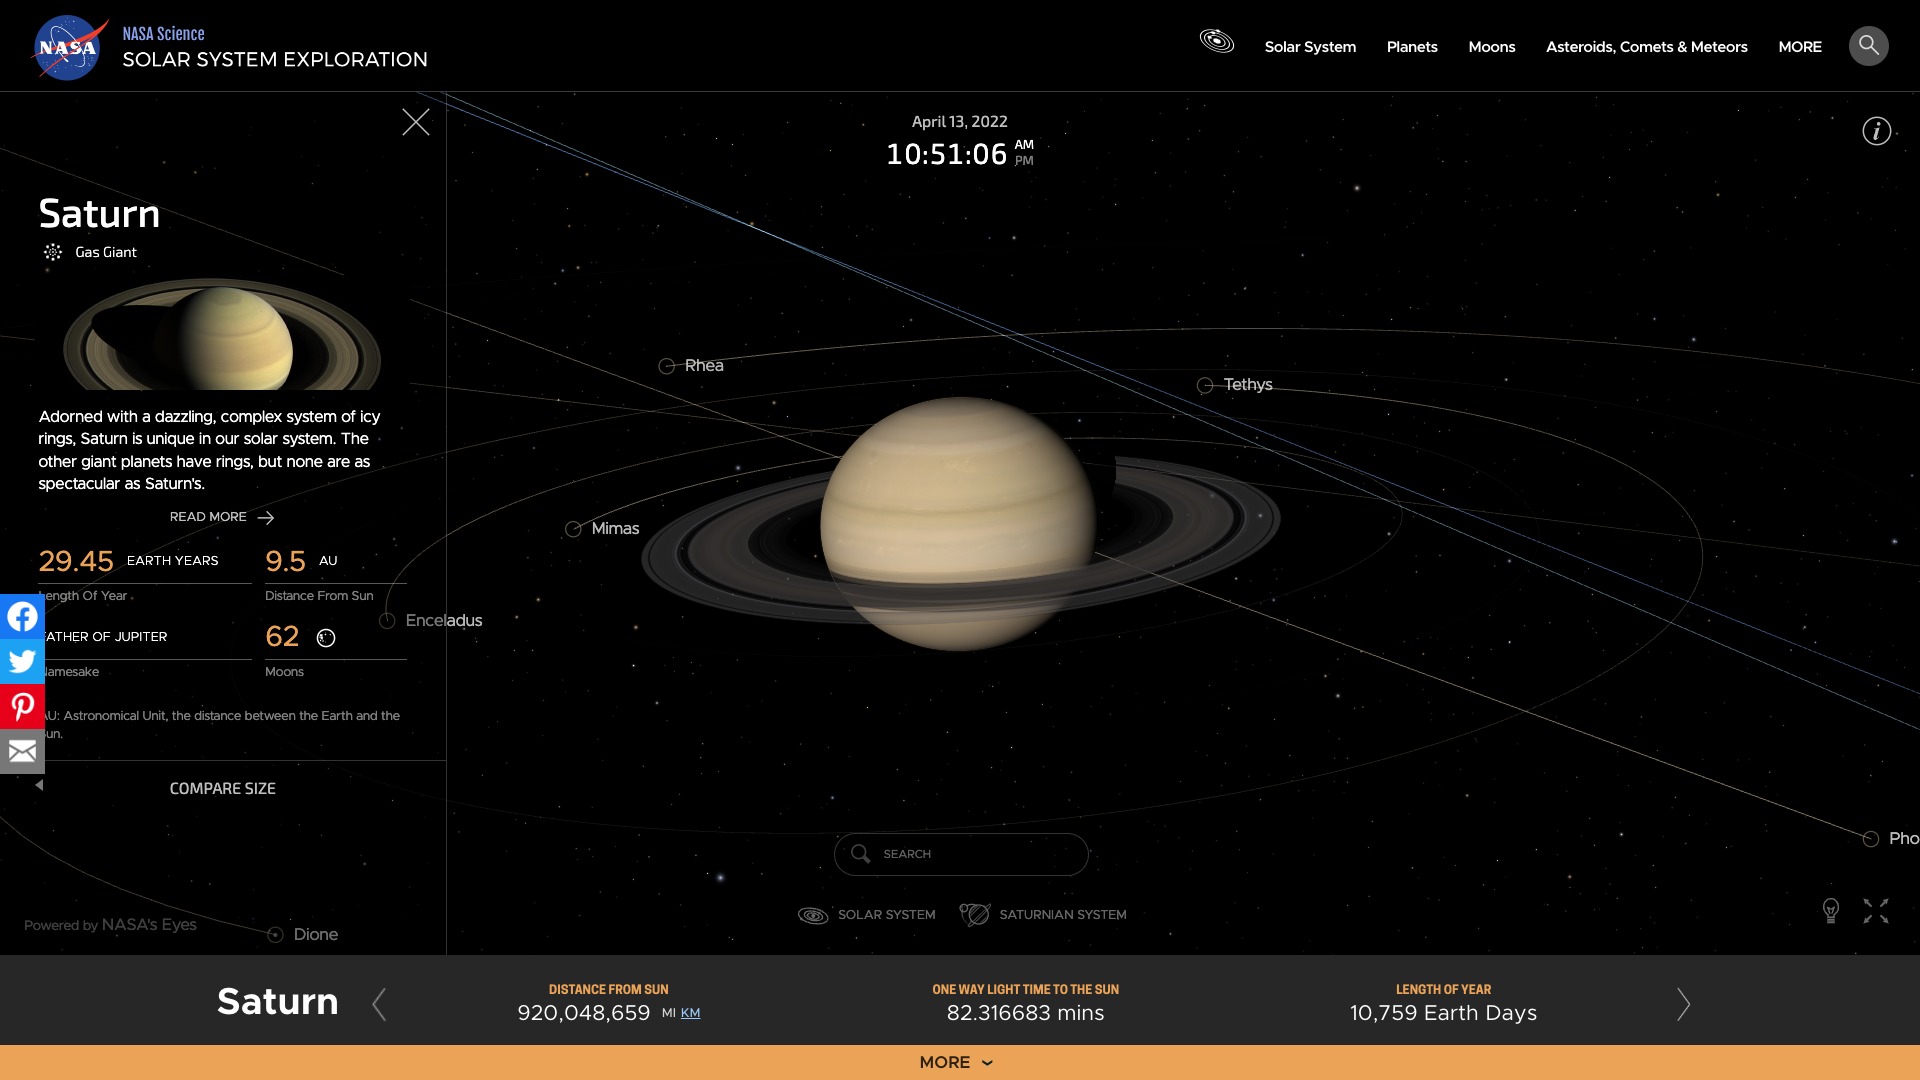Click the 62 moons value

coord(282,637)
